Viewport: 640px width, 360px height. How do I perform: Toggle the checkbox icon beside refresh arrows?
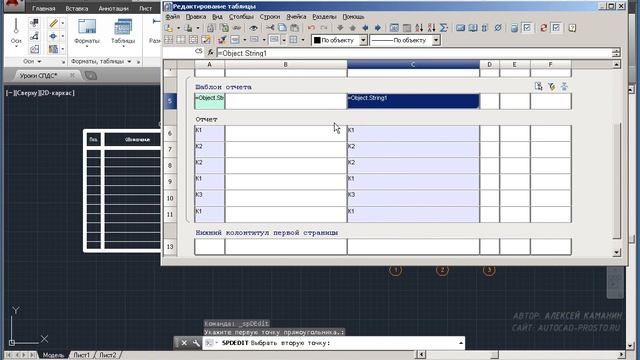pos(556,28)
